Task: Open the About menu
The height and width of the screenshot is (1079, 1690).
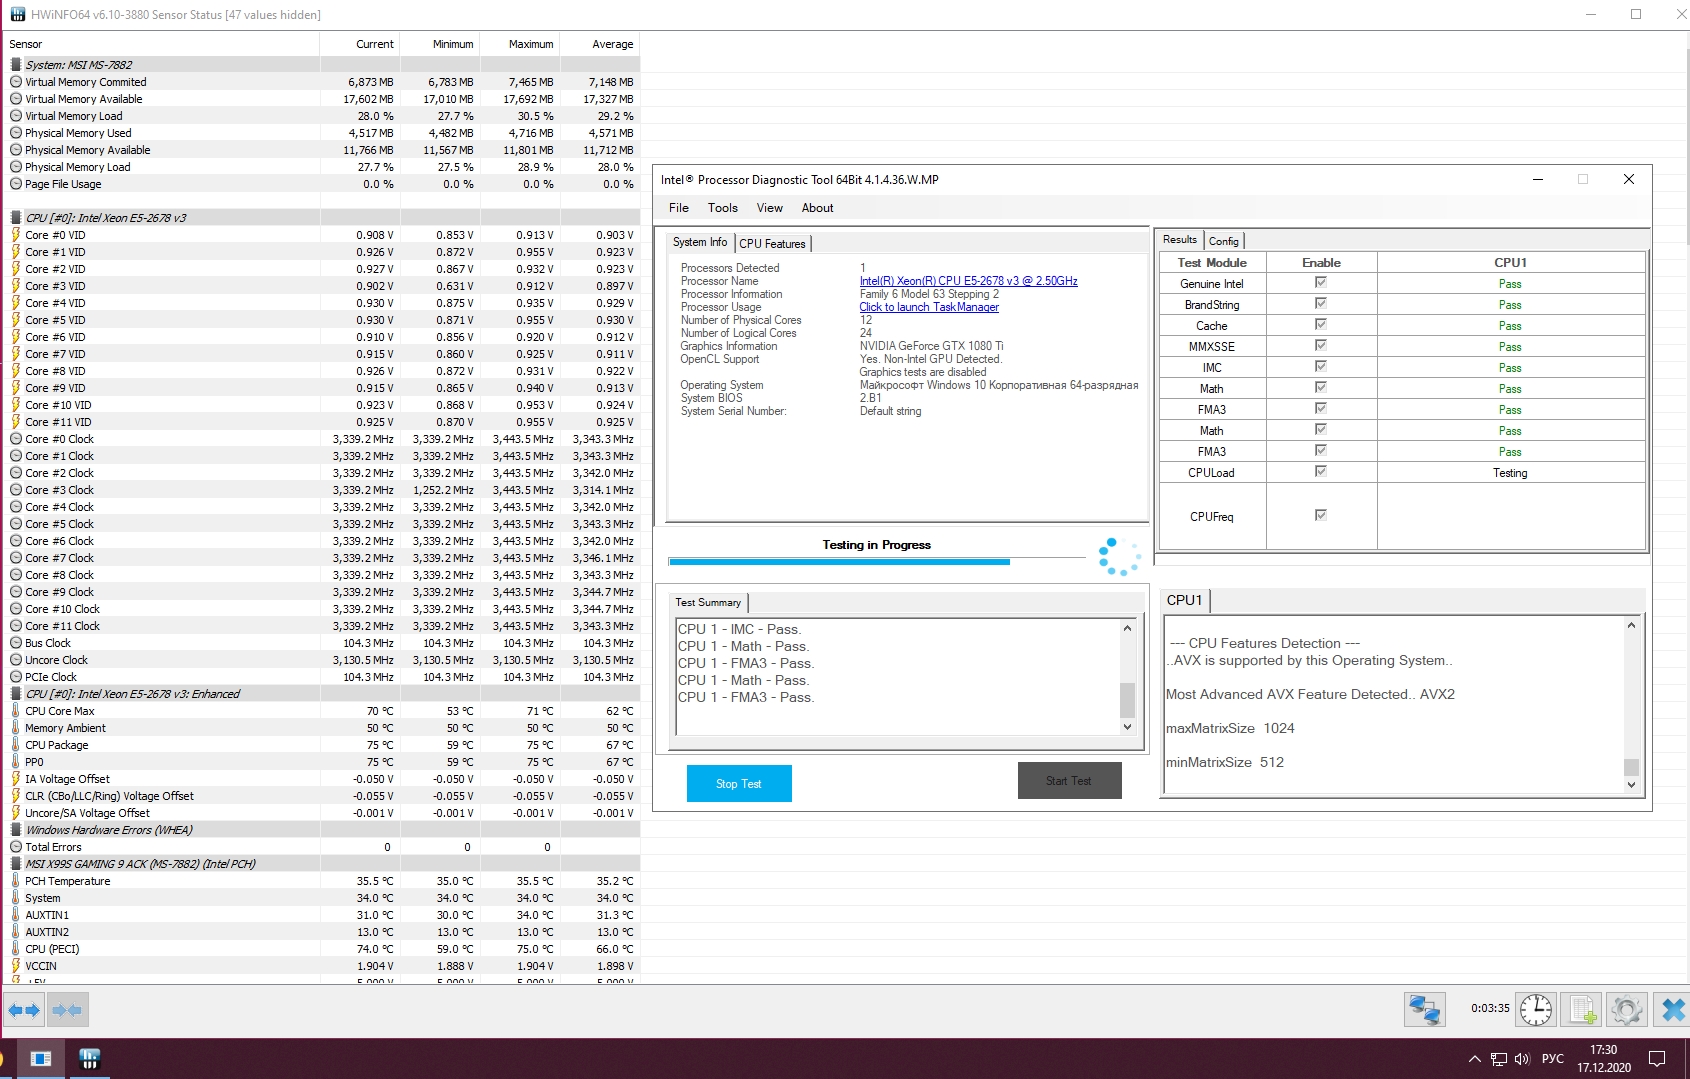Action: (818, 208)
